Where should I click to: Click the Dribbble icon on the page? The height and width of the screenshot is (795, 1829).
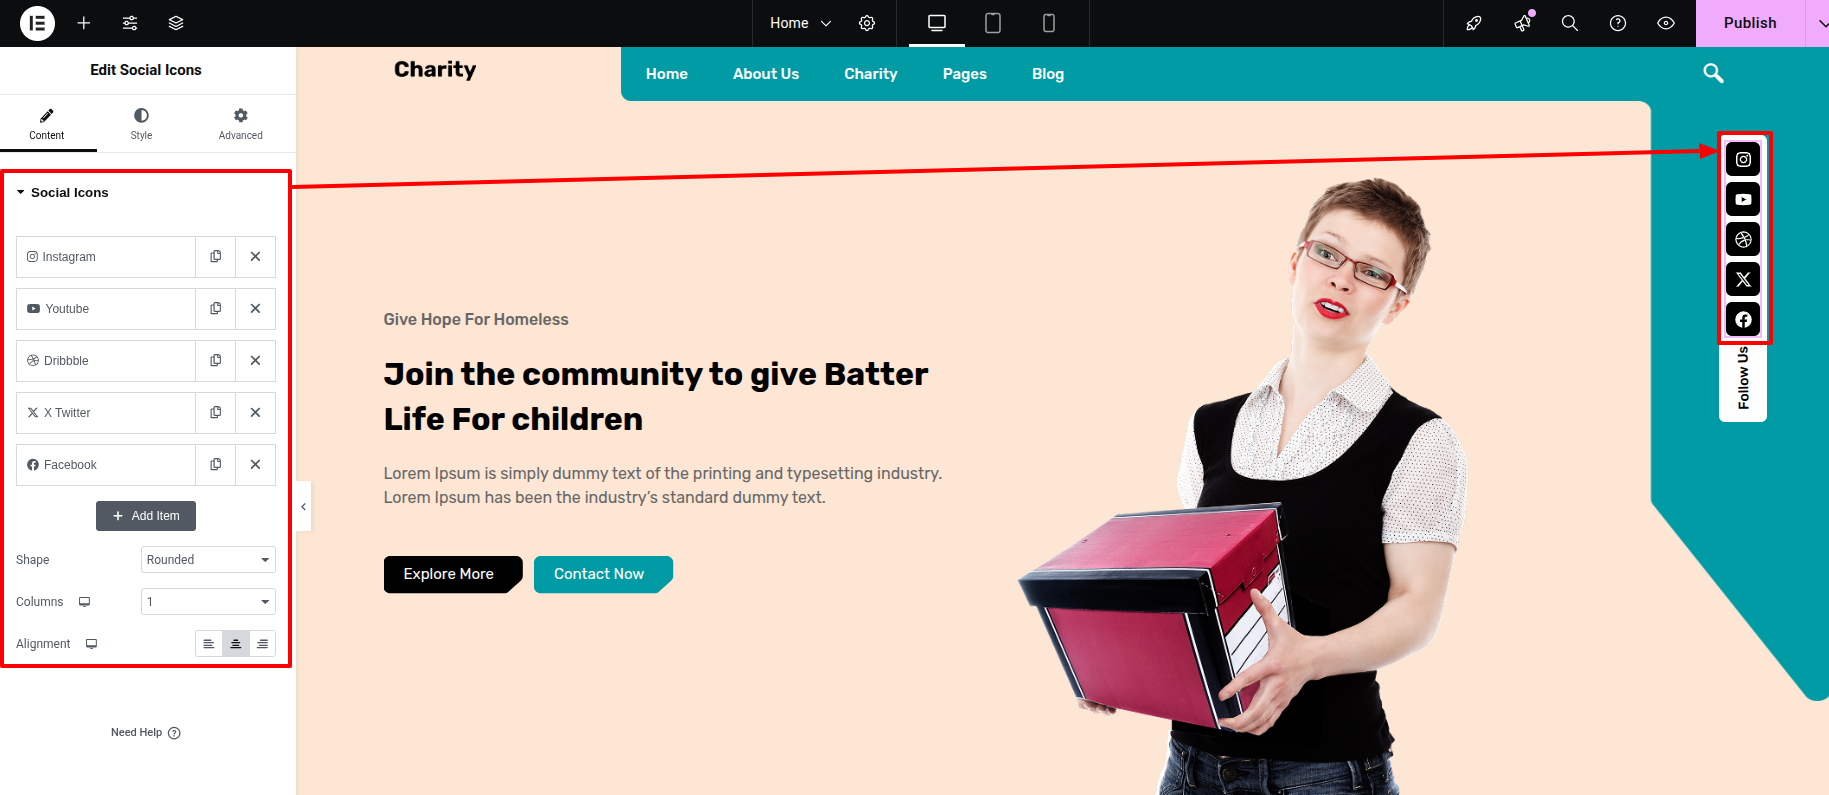1743,239
